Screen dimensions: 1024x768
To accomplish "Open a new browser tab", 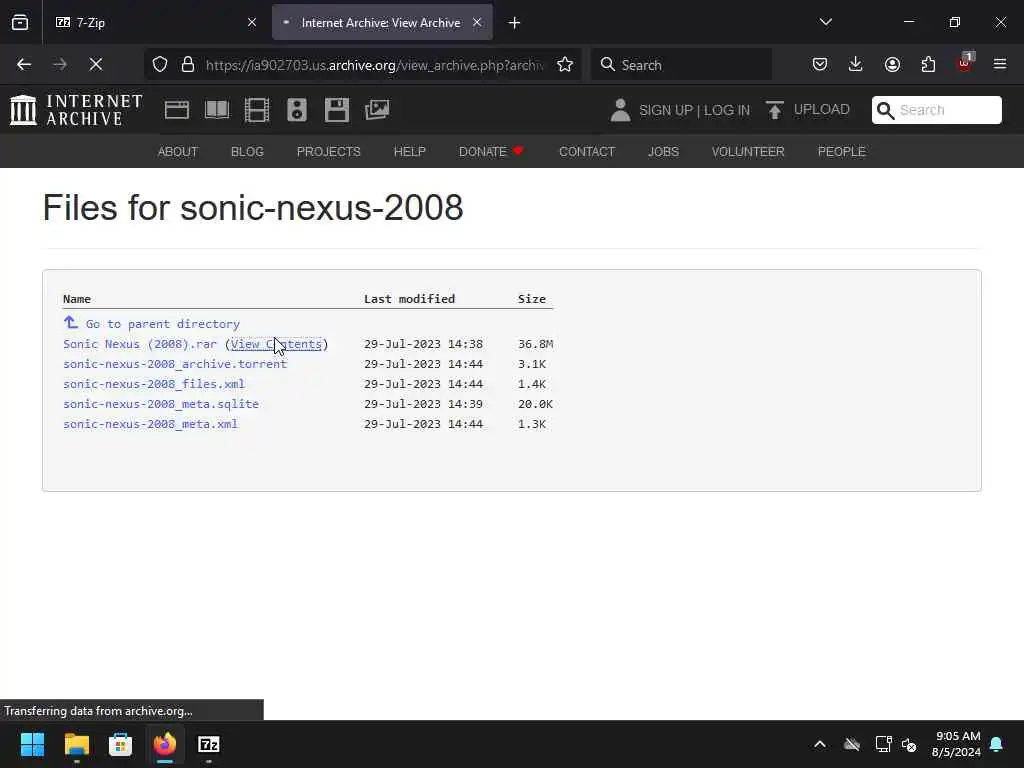I will click(x=515, y=23).
